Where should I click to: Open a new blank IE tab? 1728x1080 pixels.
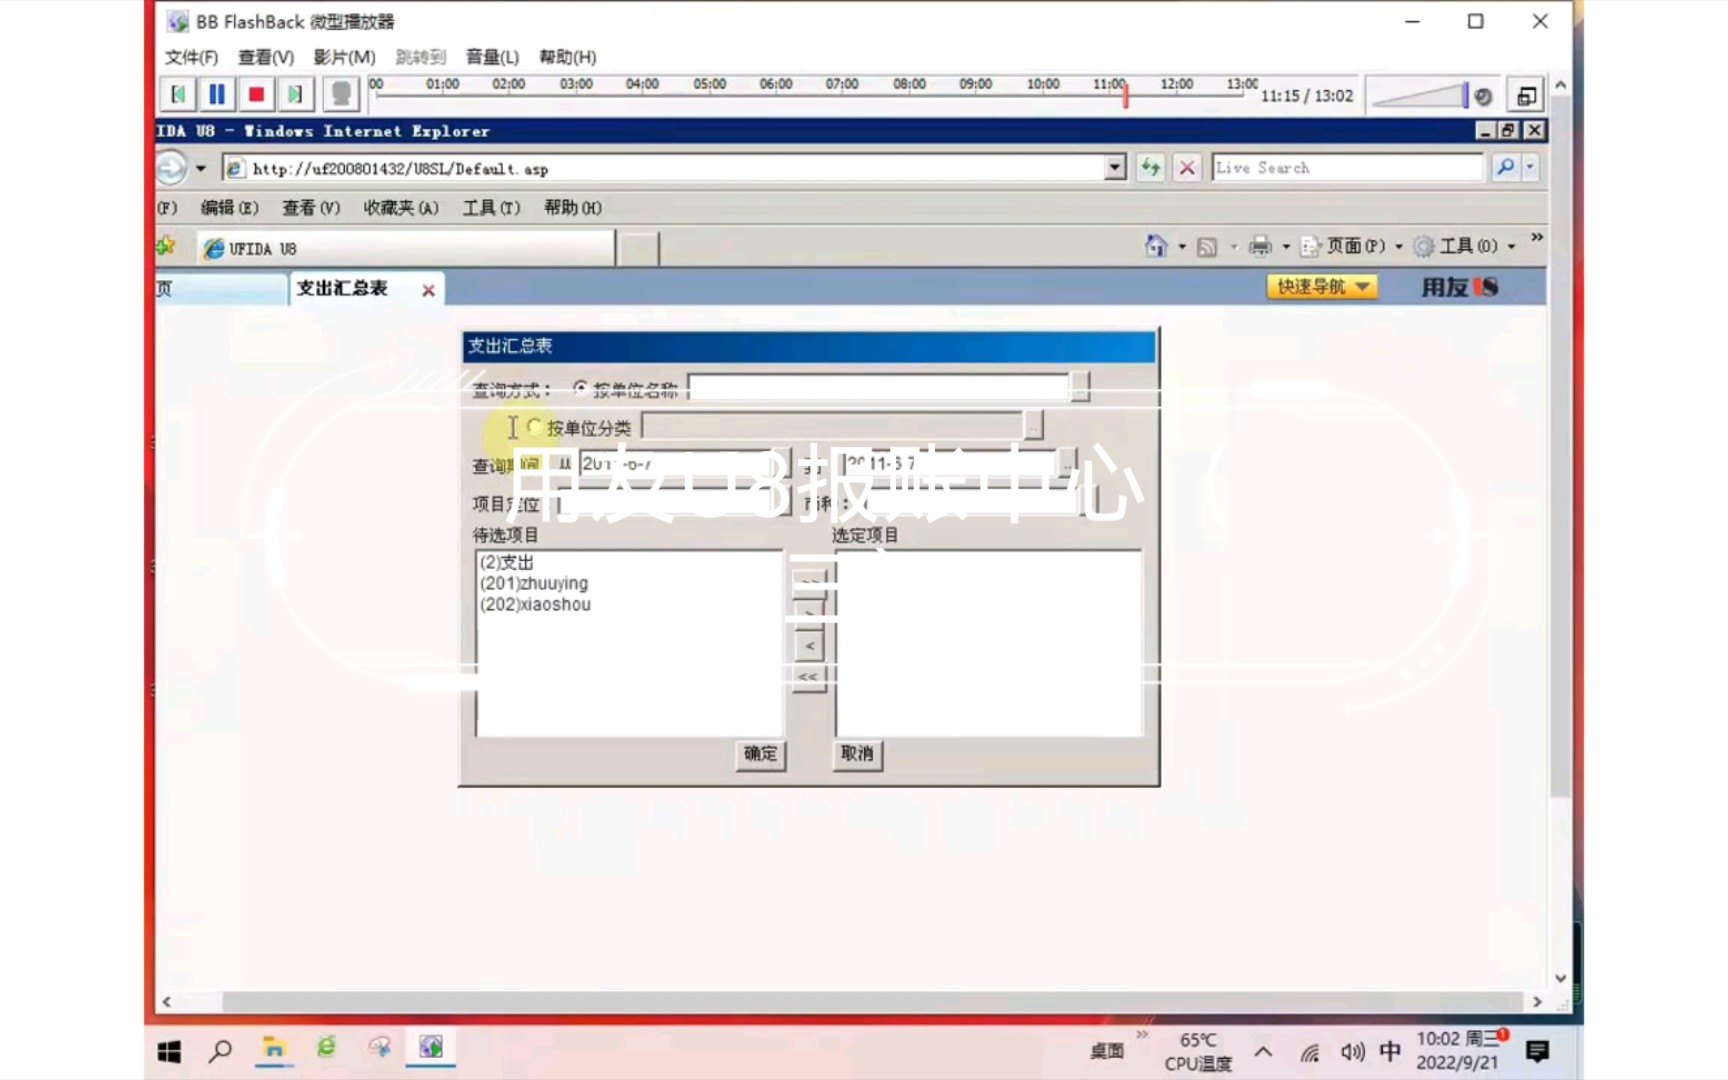[638, 249]
